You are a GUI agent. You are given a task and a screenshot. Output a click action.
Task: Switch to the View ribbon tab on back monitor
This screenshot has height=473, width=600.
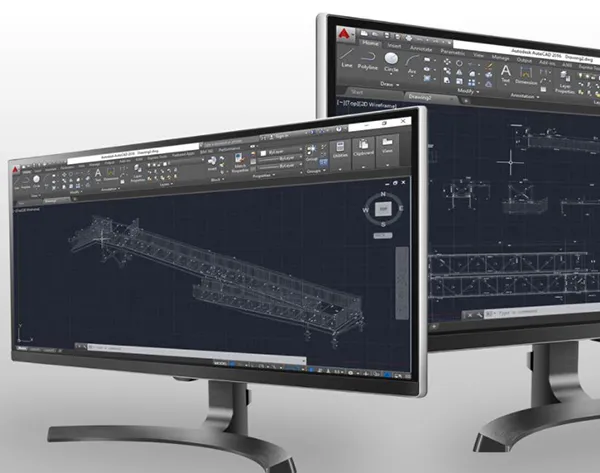click(x=478, y=55)
